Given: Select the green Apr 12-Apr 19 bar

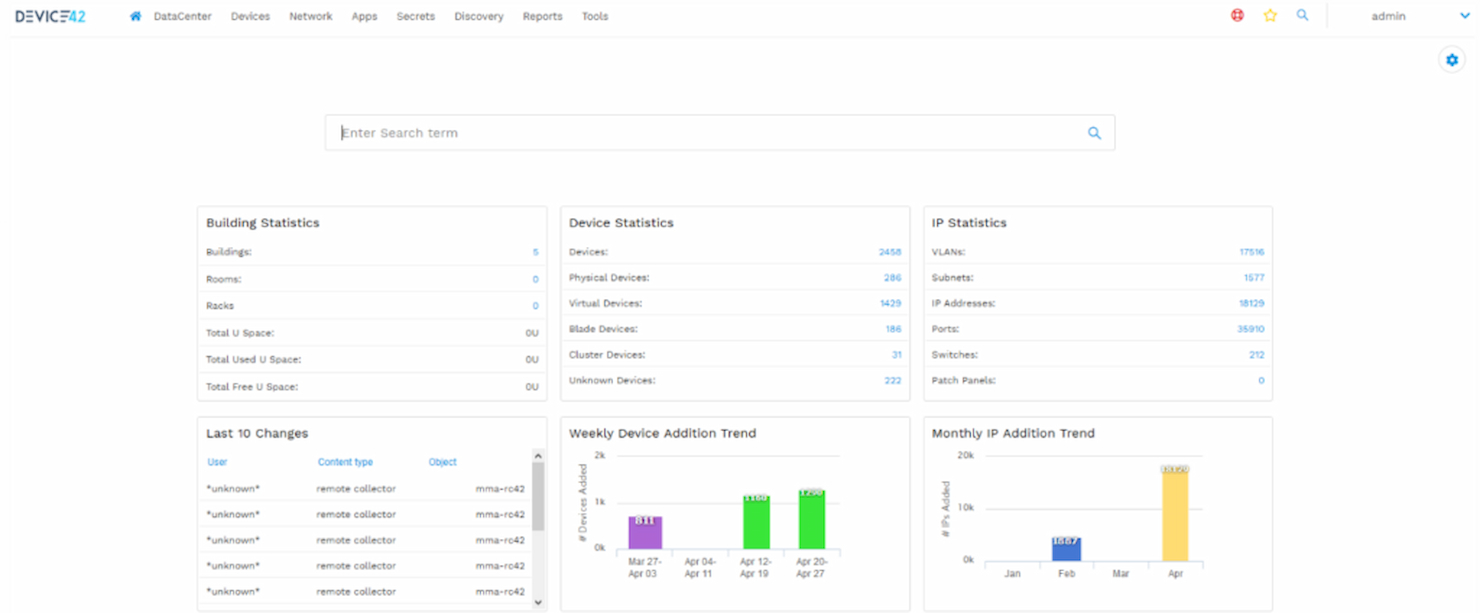Looking at the screenshot, I should click(756, 521).
